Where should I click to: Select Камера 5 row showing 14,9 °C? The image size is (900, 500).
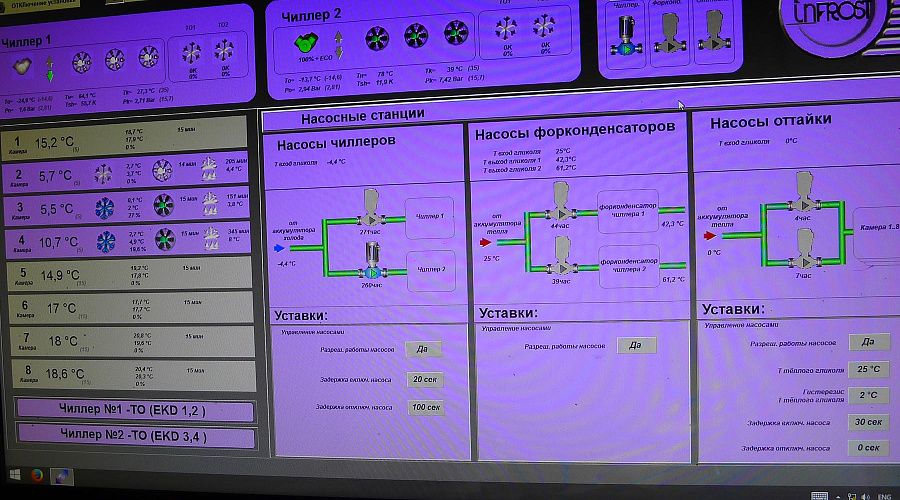click(x=129, y=274)
